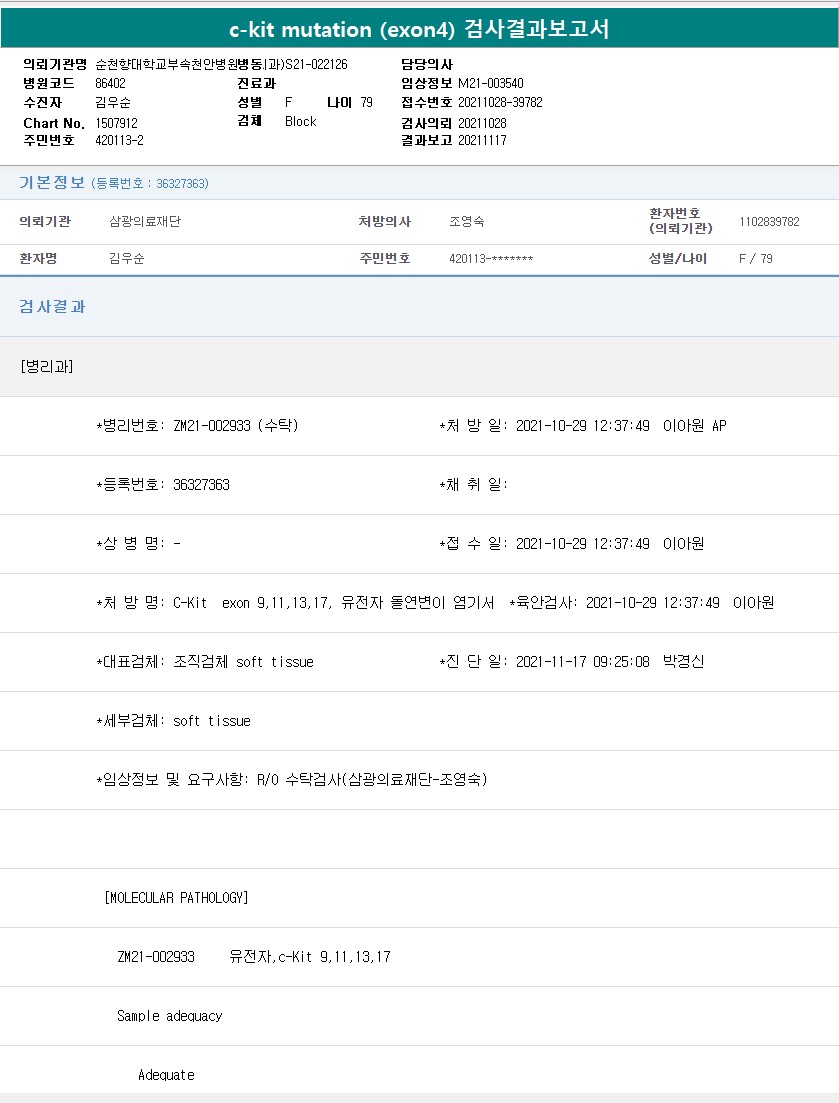This screenshot has width=839, height=1103.
Task: Click the 처방일 timestamp 2021-10-29 12:37:49
Action: point(582,426)
